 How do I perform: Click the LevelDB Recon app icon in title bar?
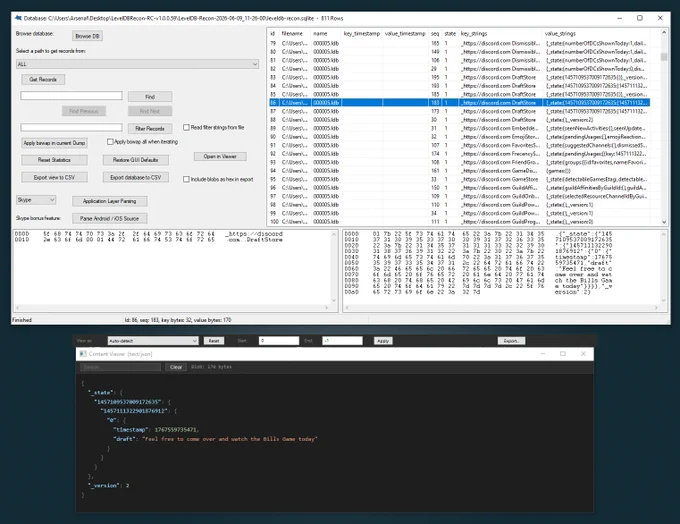pyautogui.click(x=18, y=18)
